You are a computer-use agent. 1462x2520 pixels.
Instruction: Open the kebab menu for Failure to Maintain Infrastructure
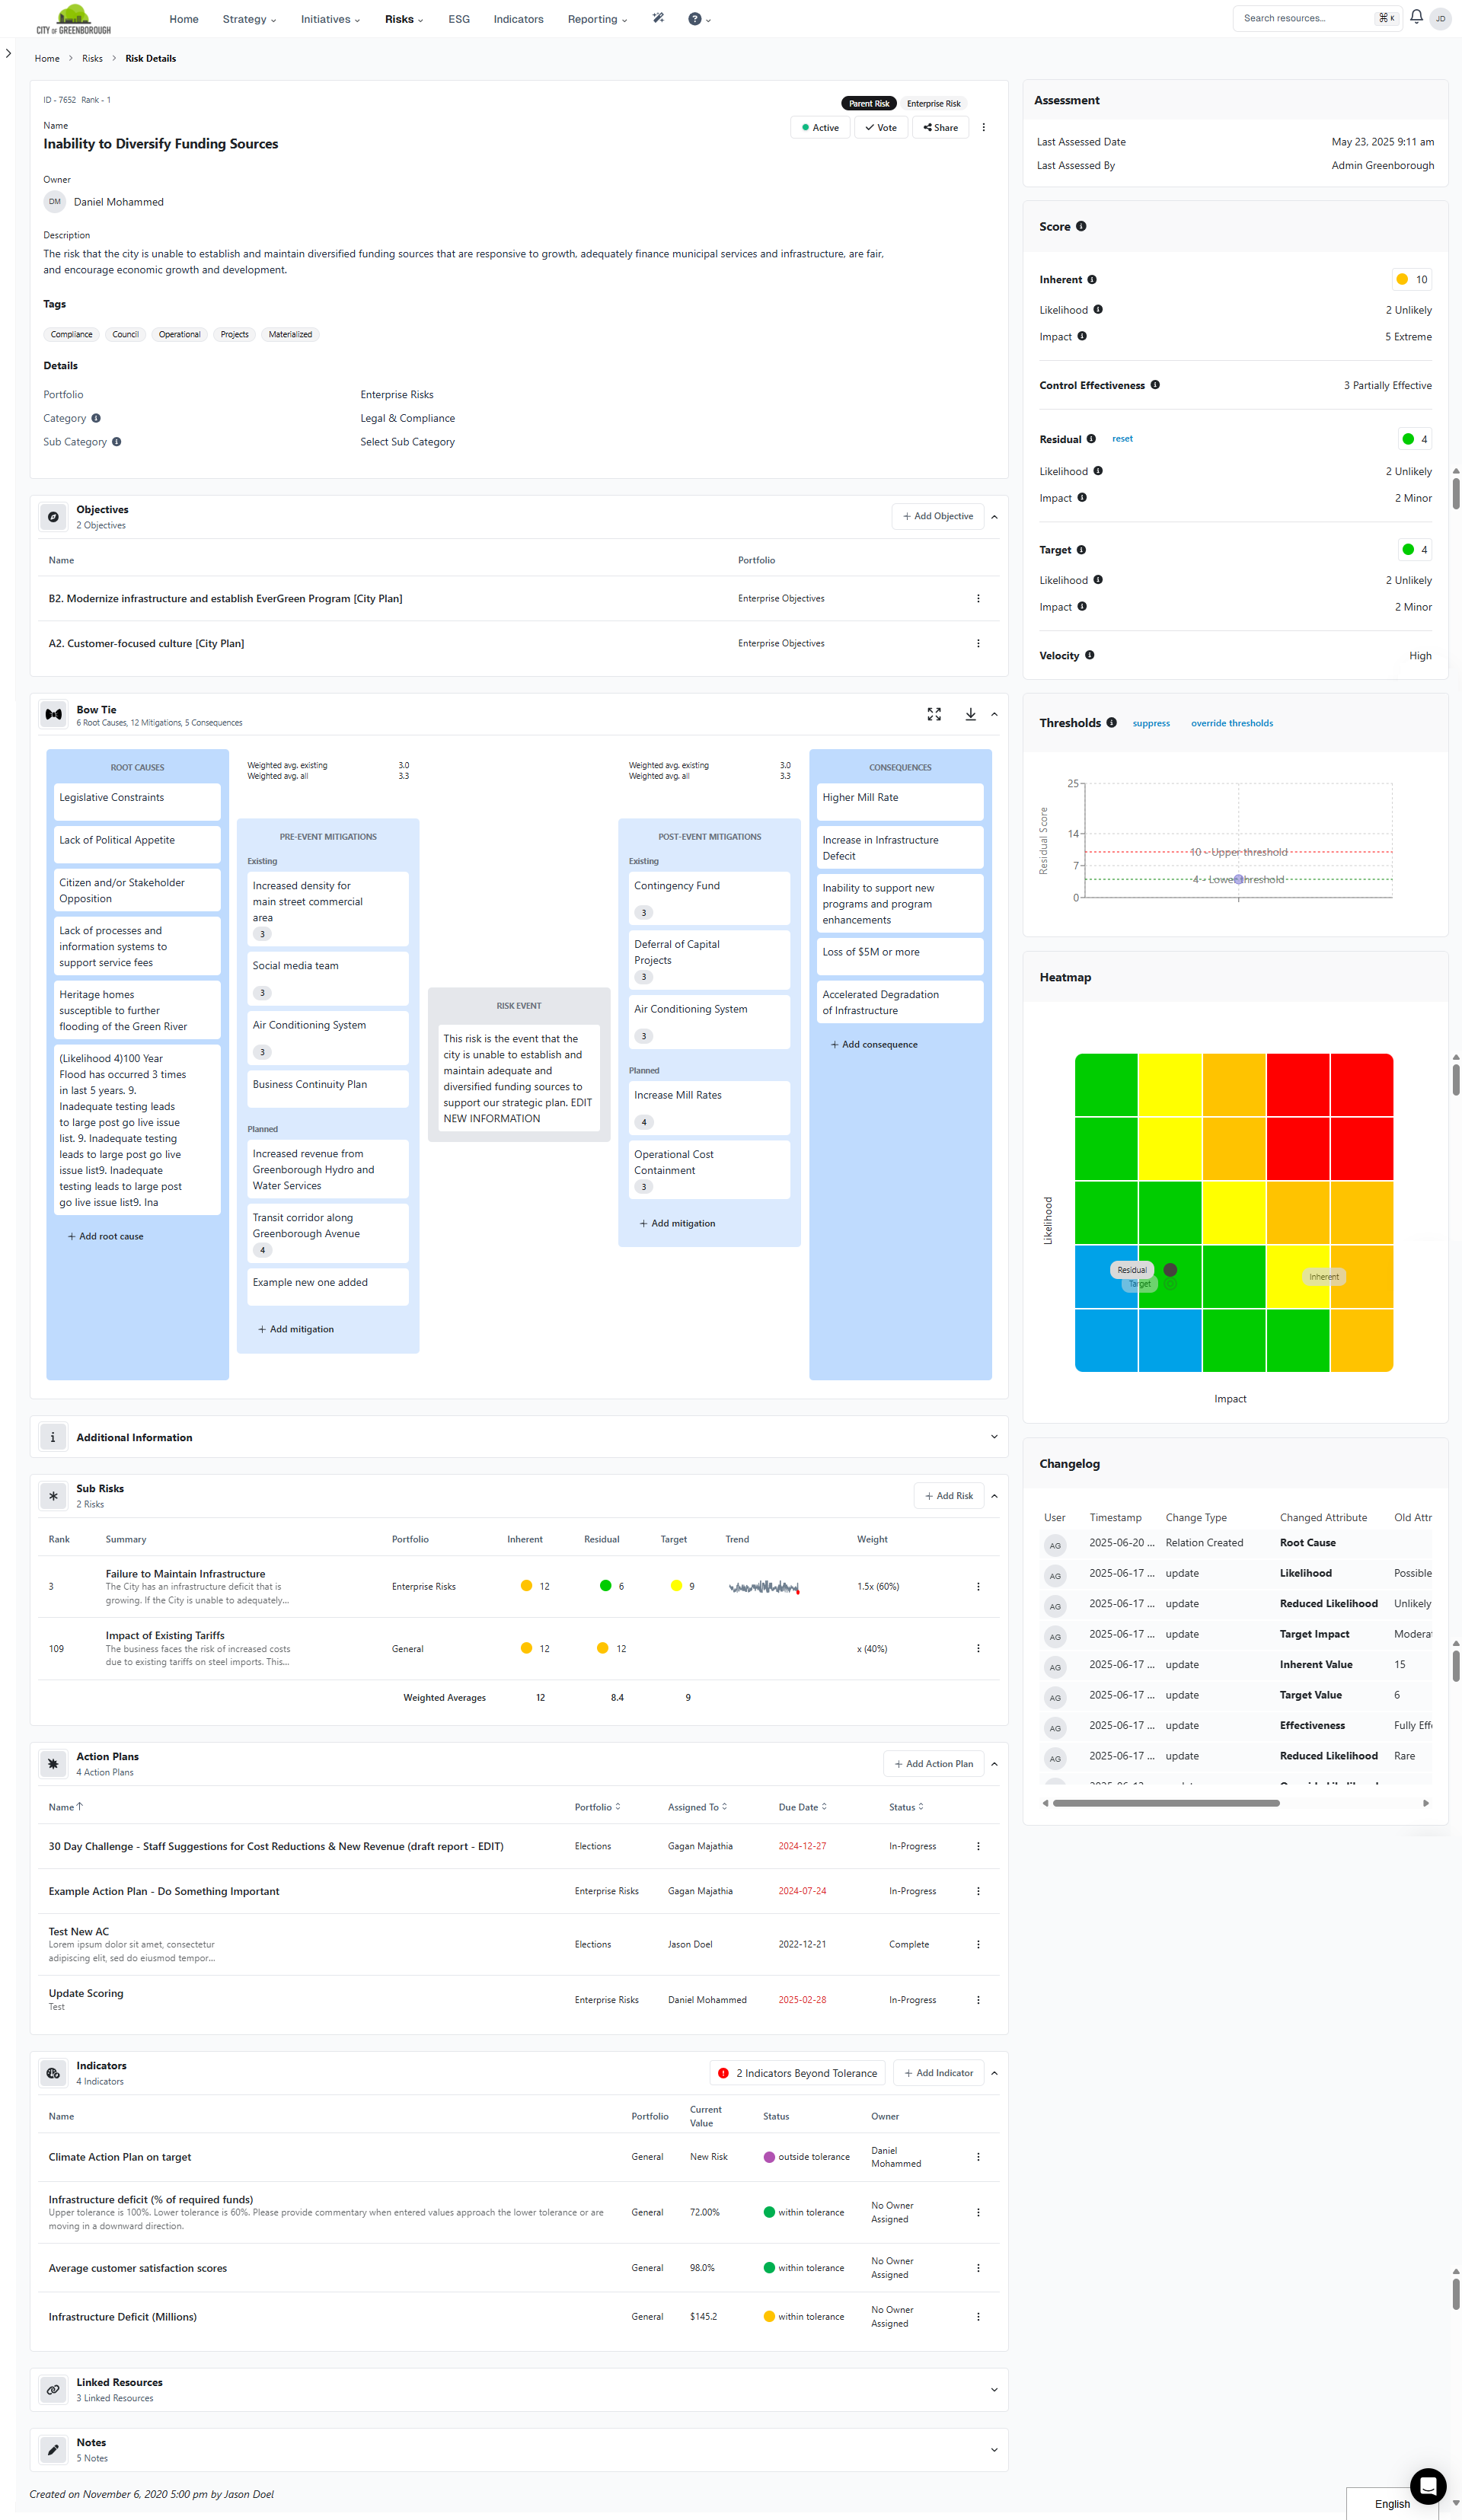pos(978,1586)
